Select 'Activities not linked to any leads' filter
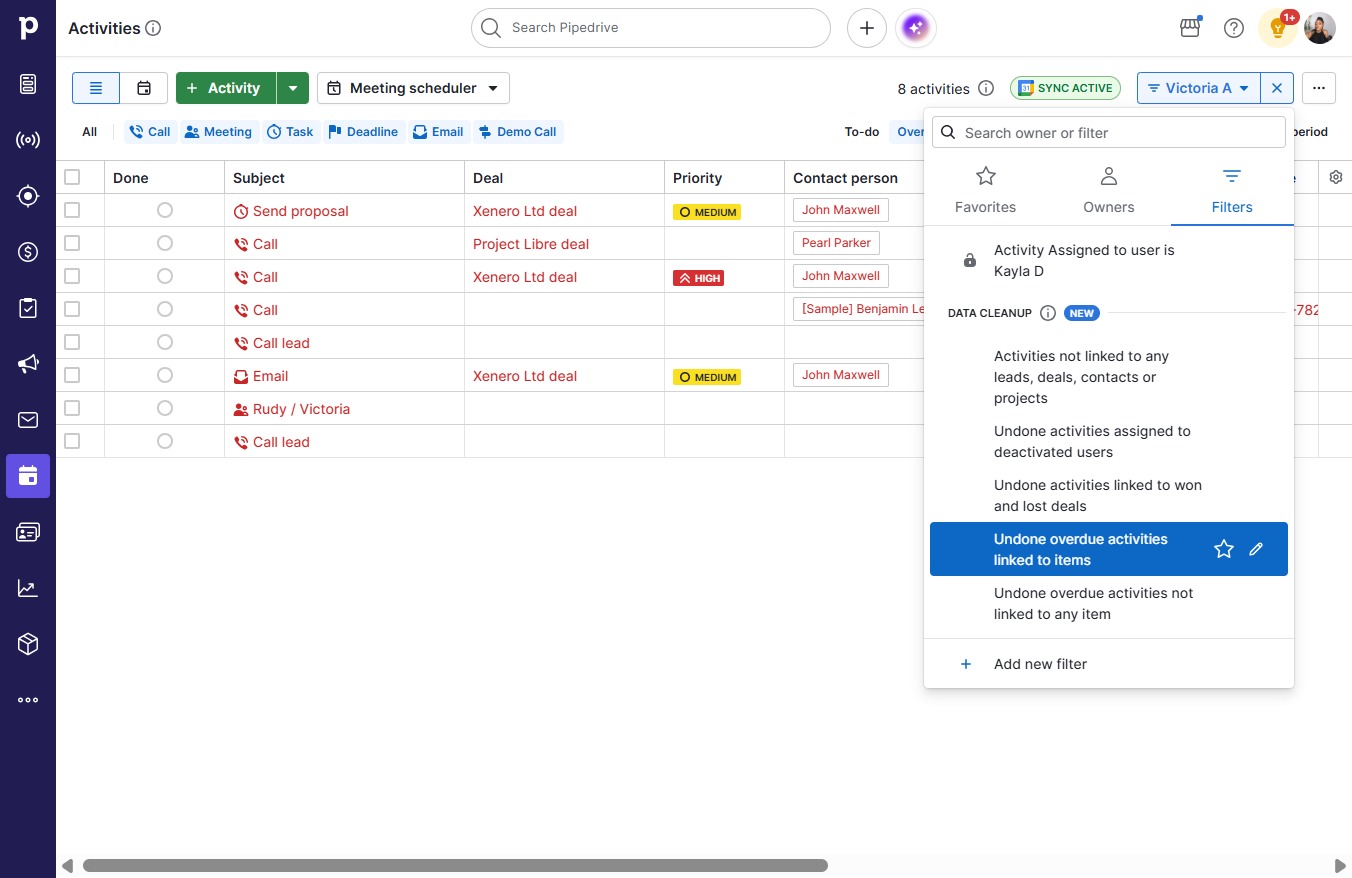The image size is (1352, 878). [x=1109, y=377]
